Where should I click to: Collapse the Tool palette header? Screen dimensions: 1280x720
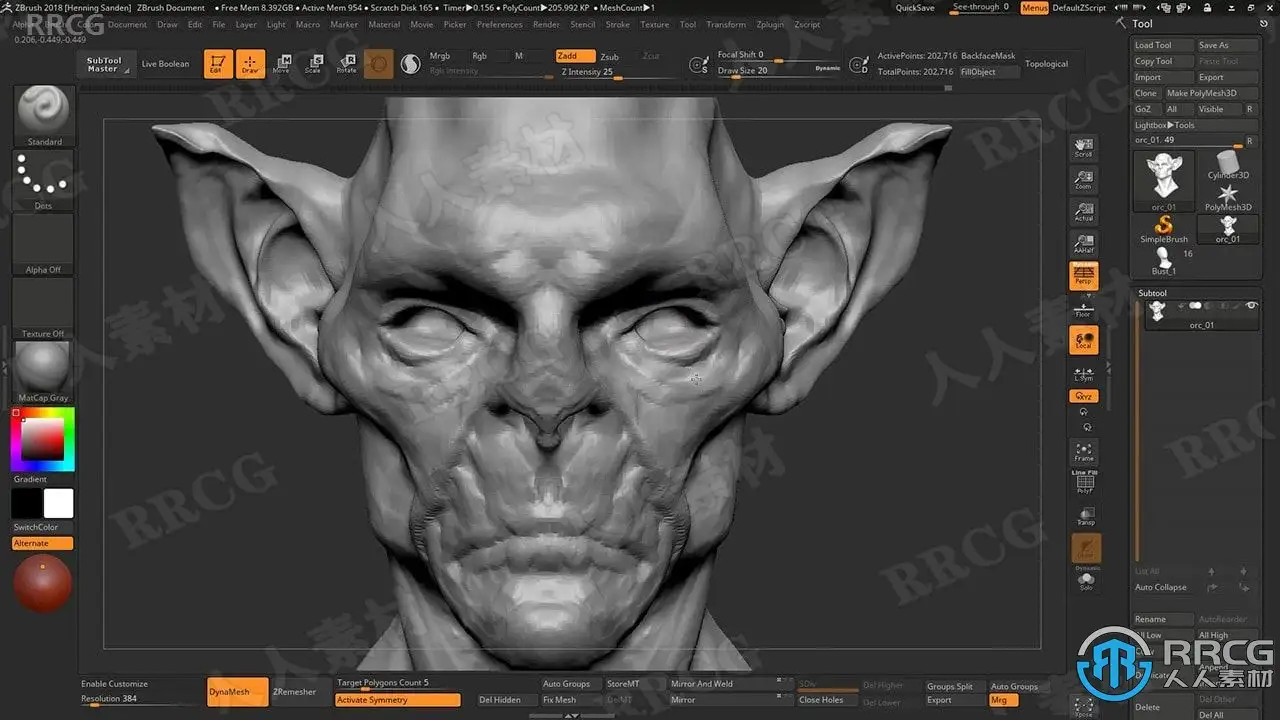(x=1142, y=24)
